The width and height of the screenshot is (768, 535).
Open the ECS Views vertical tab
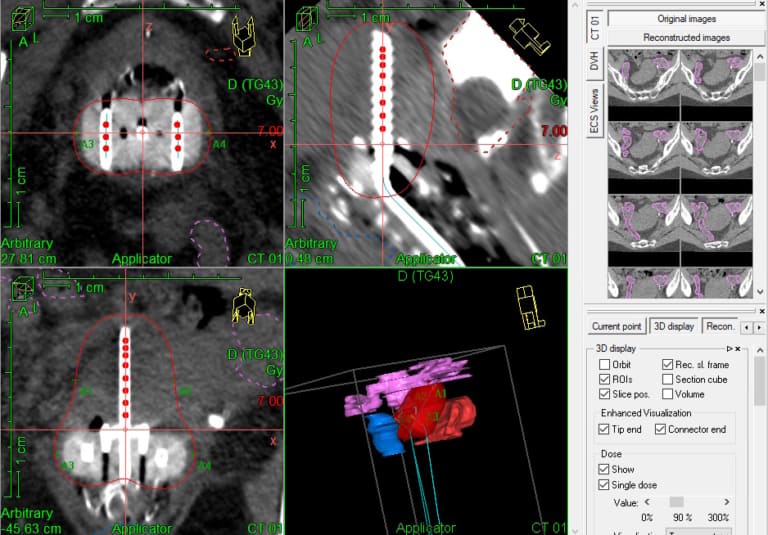[595, 111]
